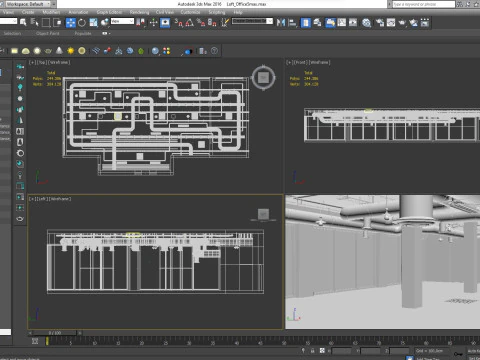This screenshot has width=480, height=360.
Task: Open the Graph Editors menu
Action: (x=109, y=12)
